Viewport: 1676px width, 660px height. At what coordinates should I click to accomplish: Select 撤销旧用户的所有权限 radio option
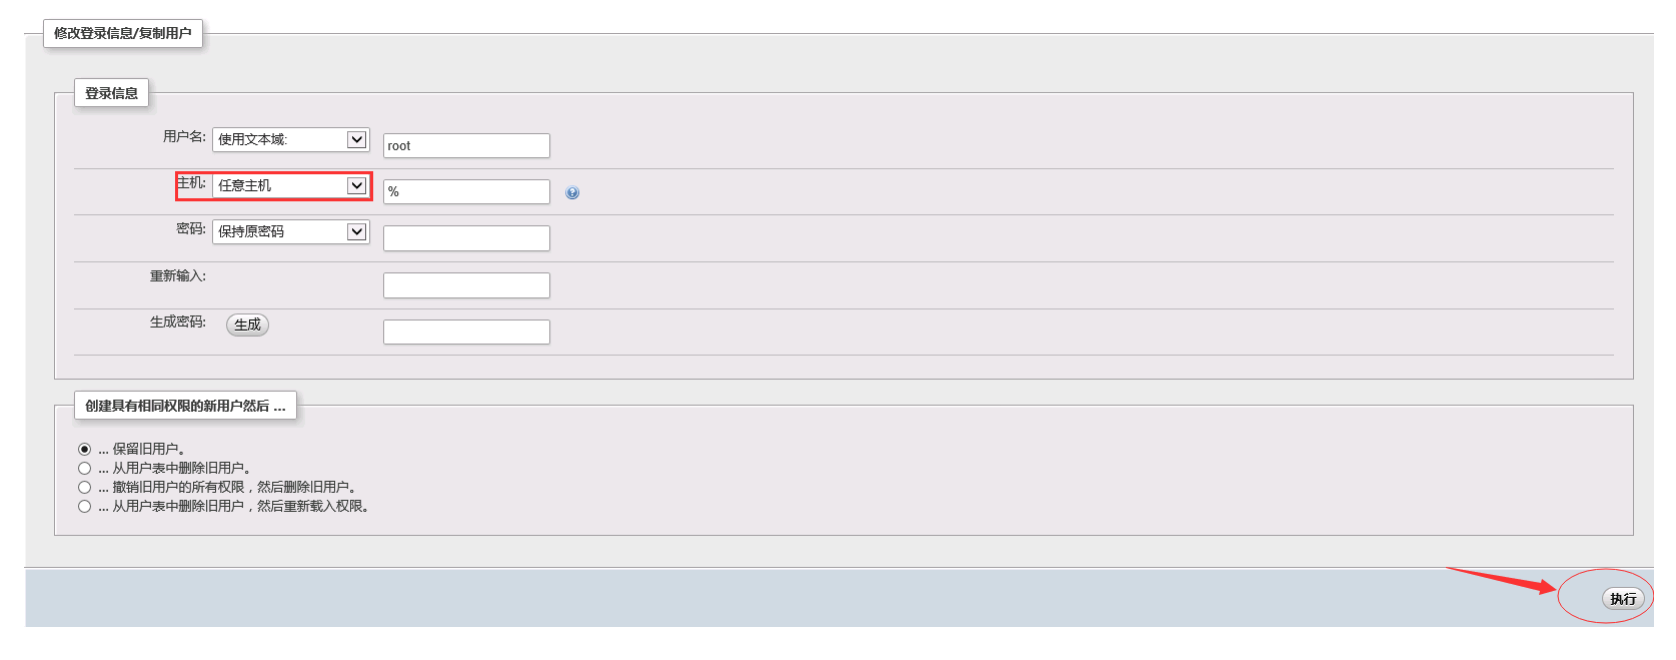coord(85,487)
